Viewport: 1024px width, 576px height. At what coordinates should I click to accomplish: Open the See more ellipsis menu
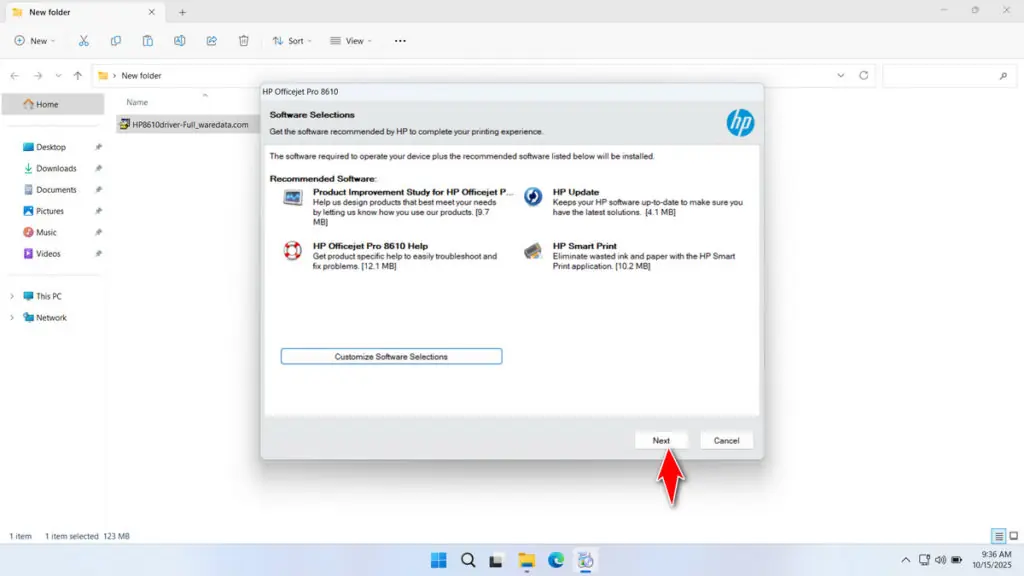pos(399,40)
